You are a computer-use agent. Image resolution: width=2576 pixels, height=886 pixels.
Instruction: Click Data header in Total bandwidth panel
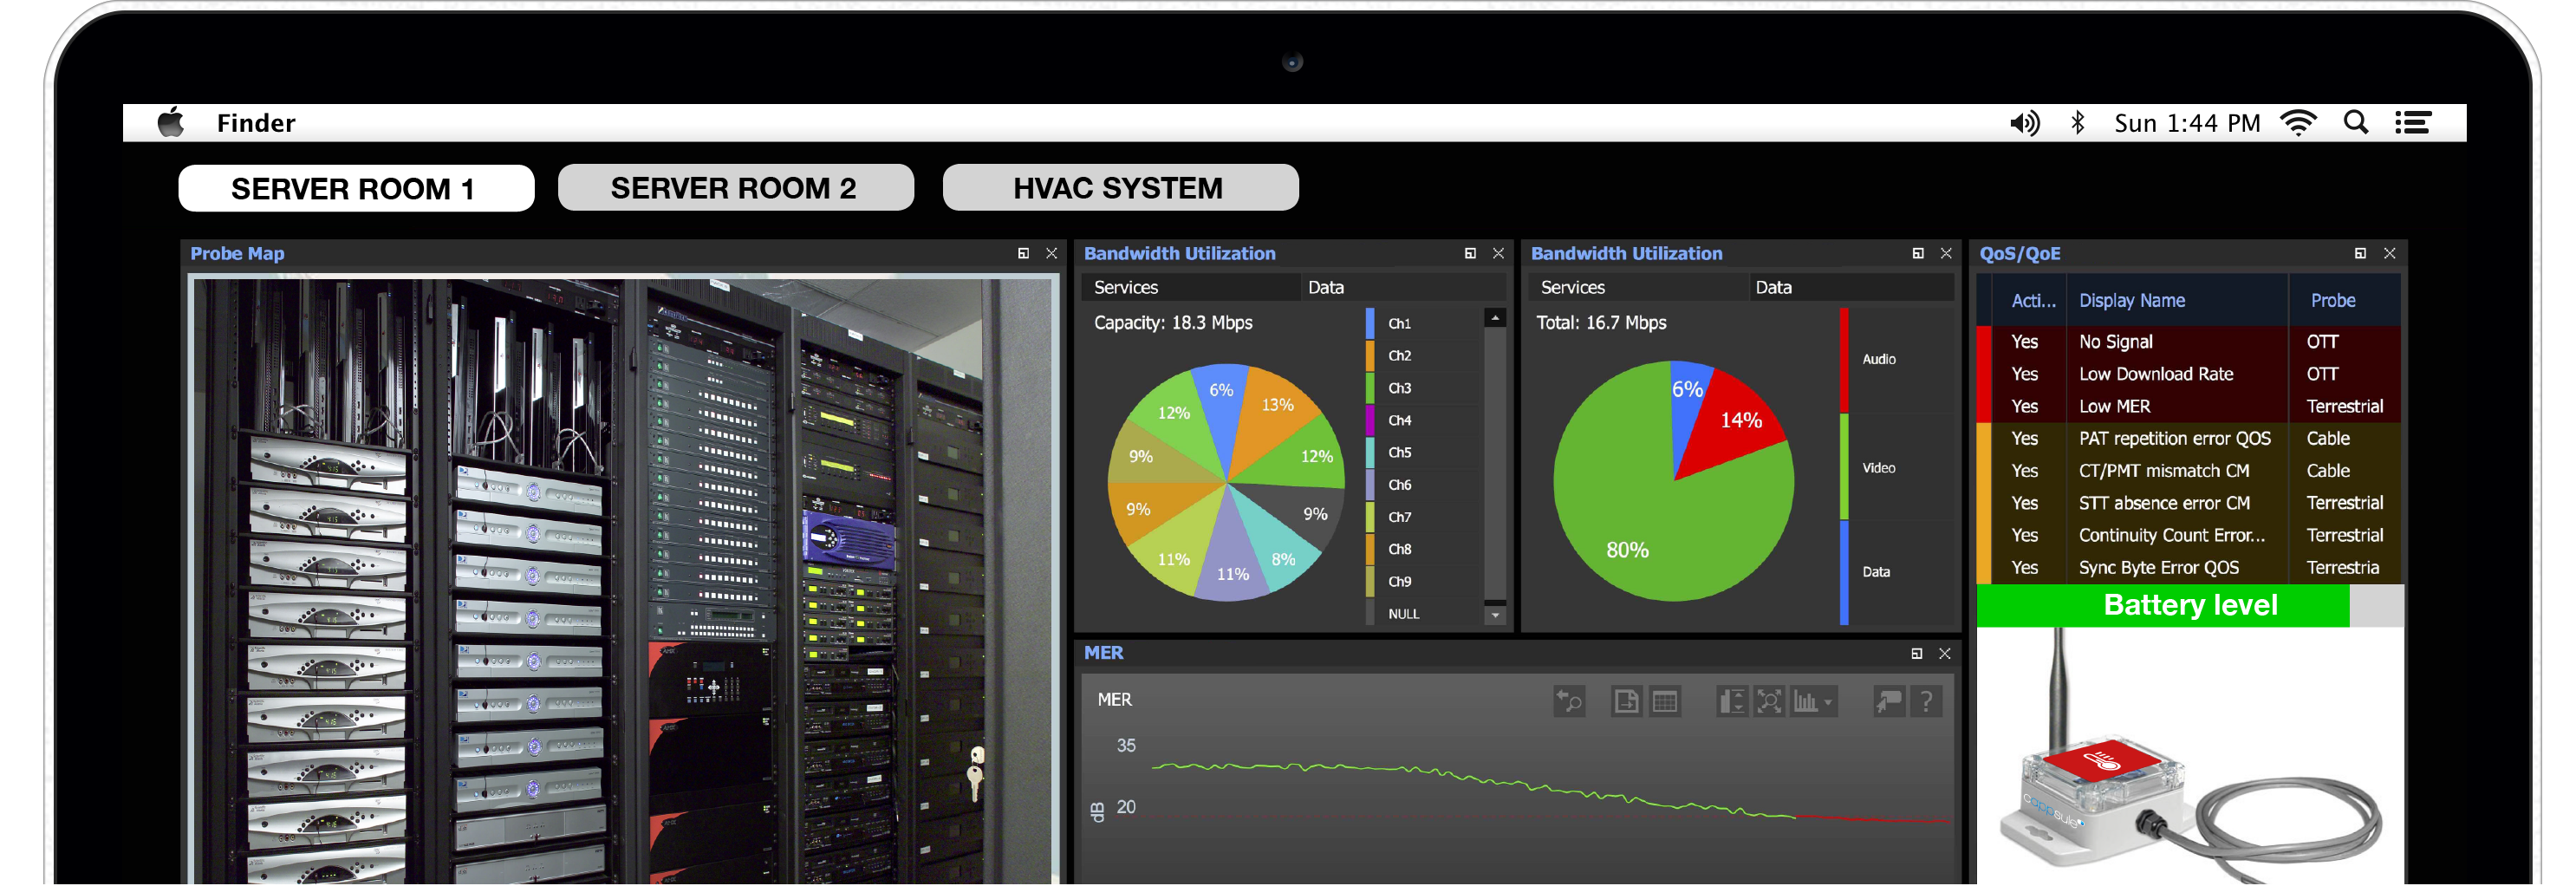tap(1851, 287)
